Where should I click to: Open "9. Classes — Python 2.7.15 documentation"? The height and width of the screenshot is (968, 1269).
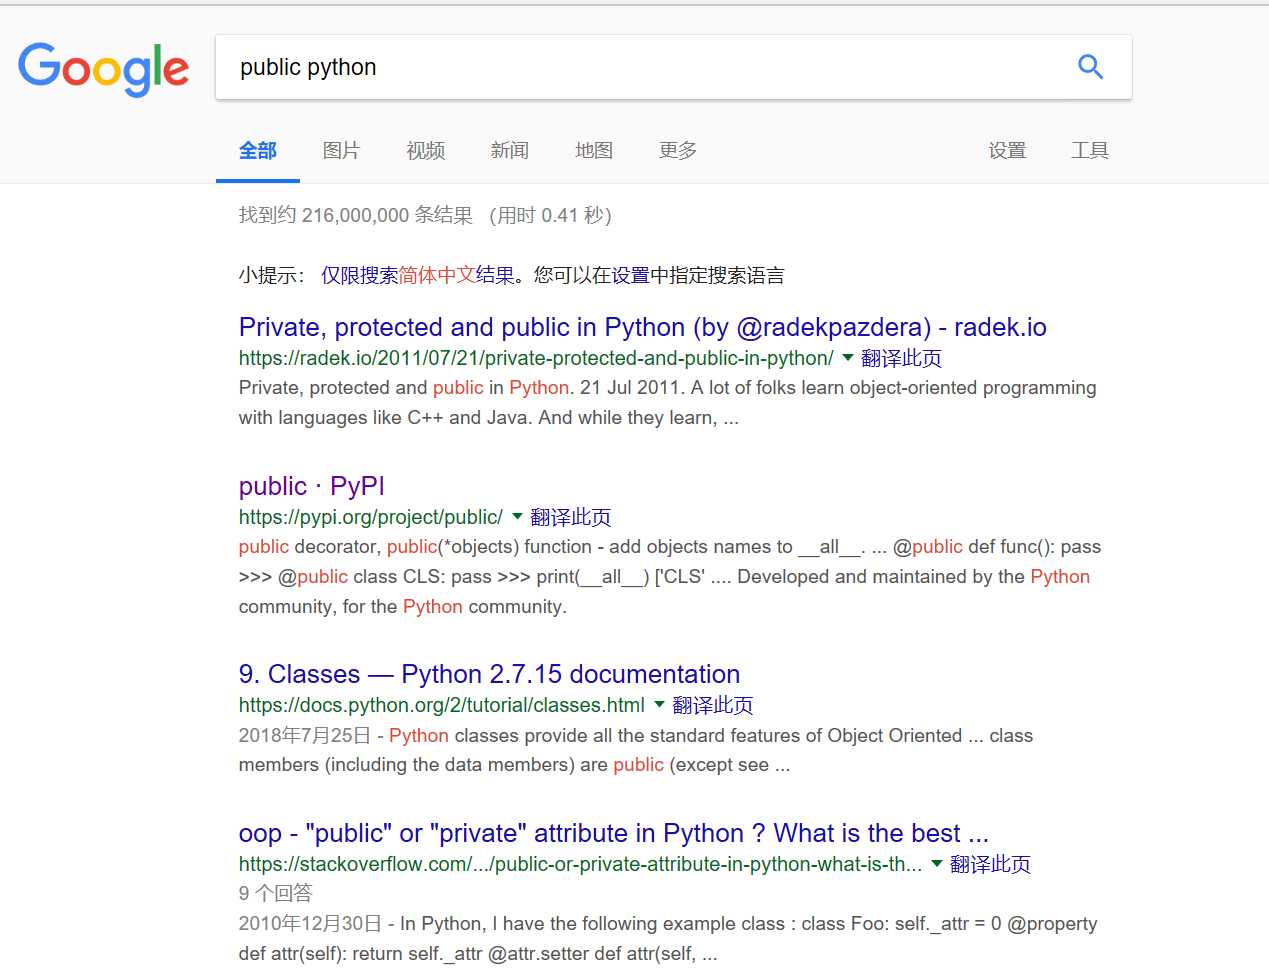pos(489,675)
